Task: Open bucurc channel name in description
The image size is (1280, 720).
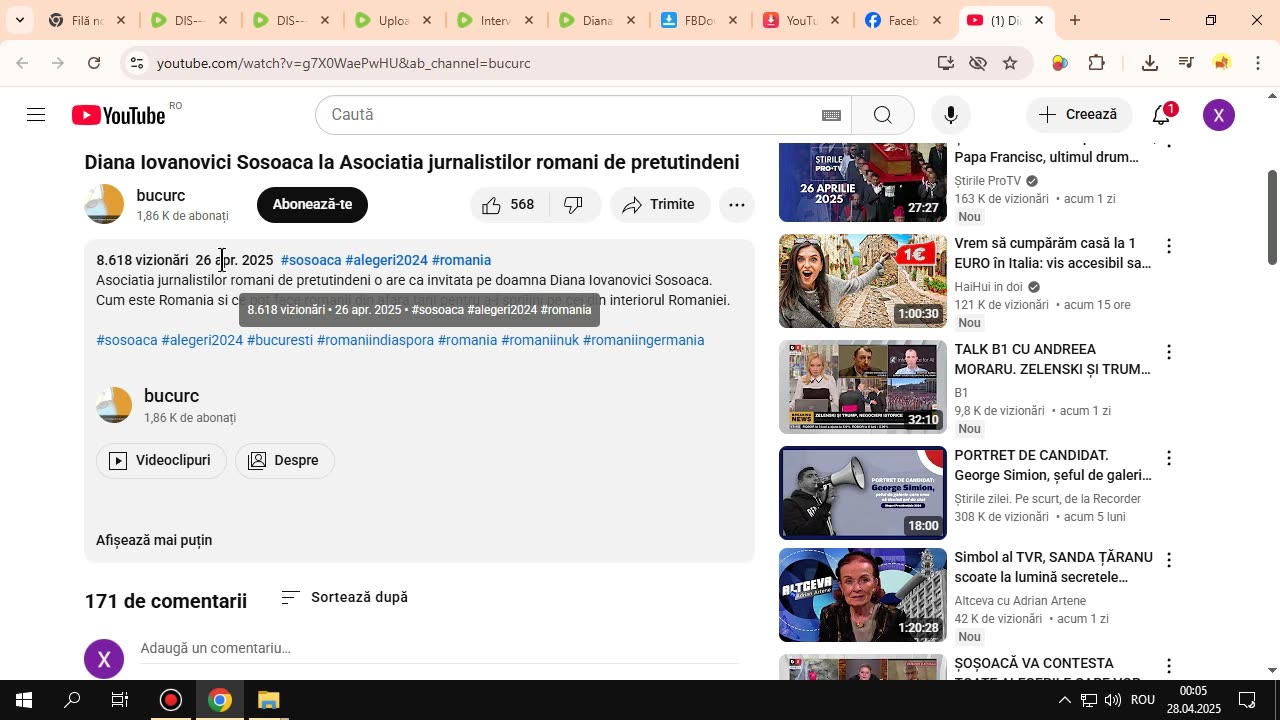Action: [x=171, y=396]
